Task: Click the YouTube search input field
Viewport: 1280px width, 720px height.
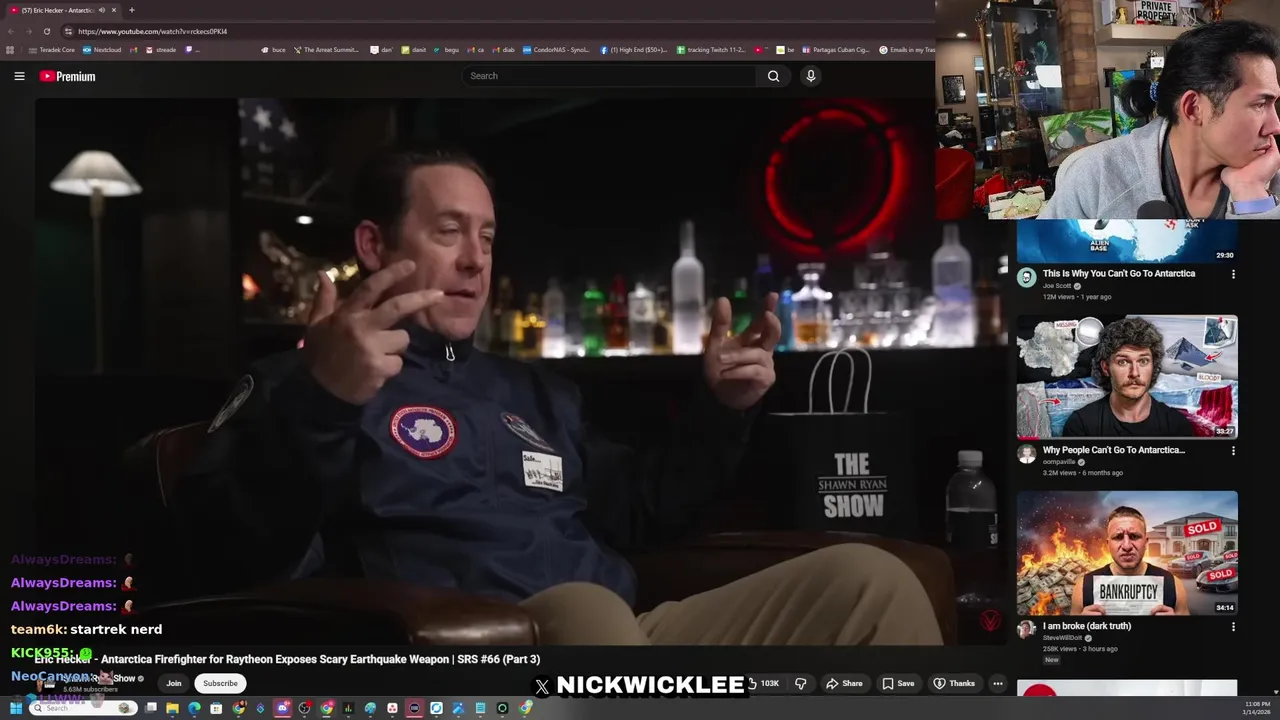Action: coord(609,76)
